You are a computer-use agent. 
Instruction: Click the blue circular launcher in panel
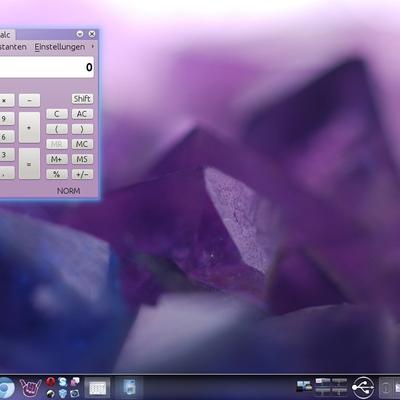pos(6,388)
